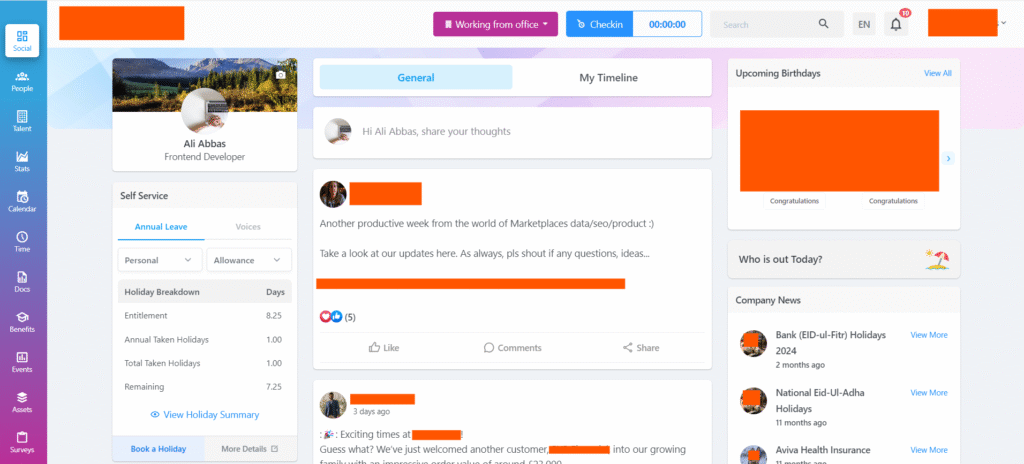This screenshot has height=464, width=1024.
Task: Select the Time sidebar icon
Action: 22,241
